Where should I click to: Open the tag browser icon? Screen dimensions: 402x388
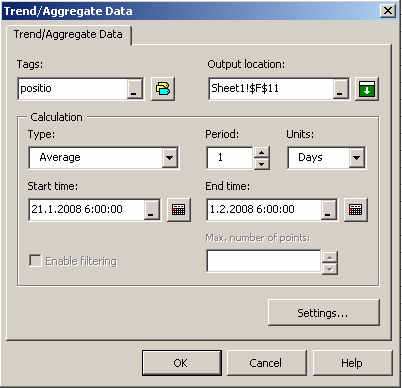coord(163,89)
